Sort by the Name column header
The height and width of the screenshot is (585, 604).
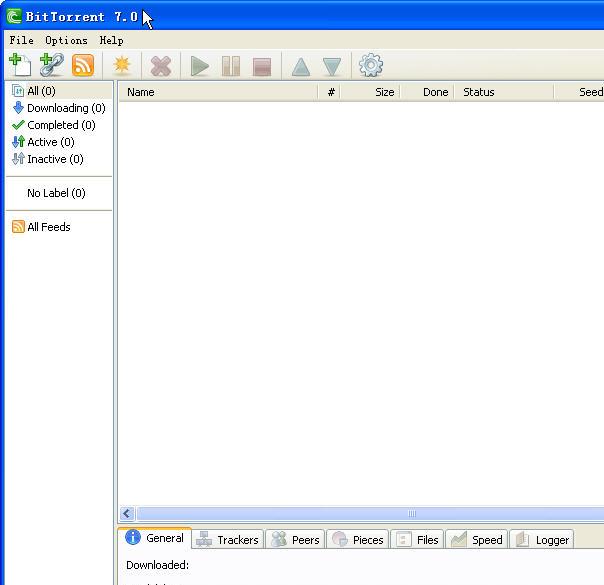[218, 92]
